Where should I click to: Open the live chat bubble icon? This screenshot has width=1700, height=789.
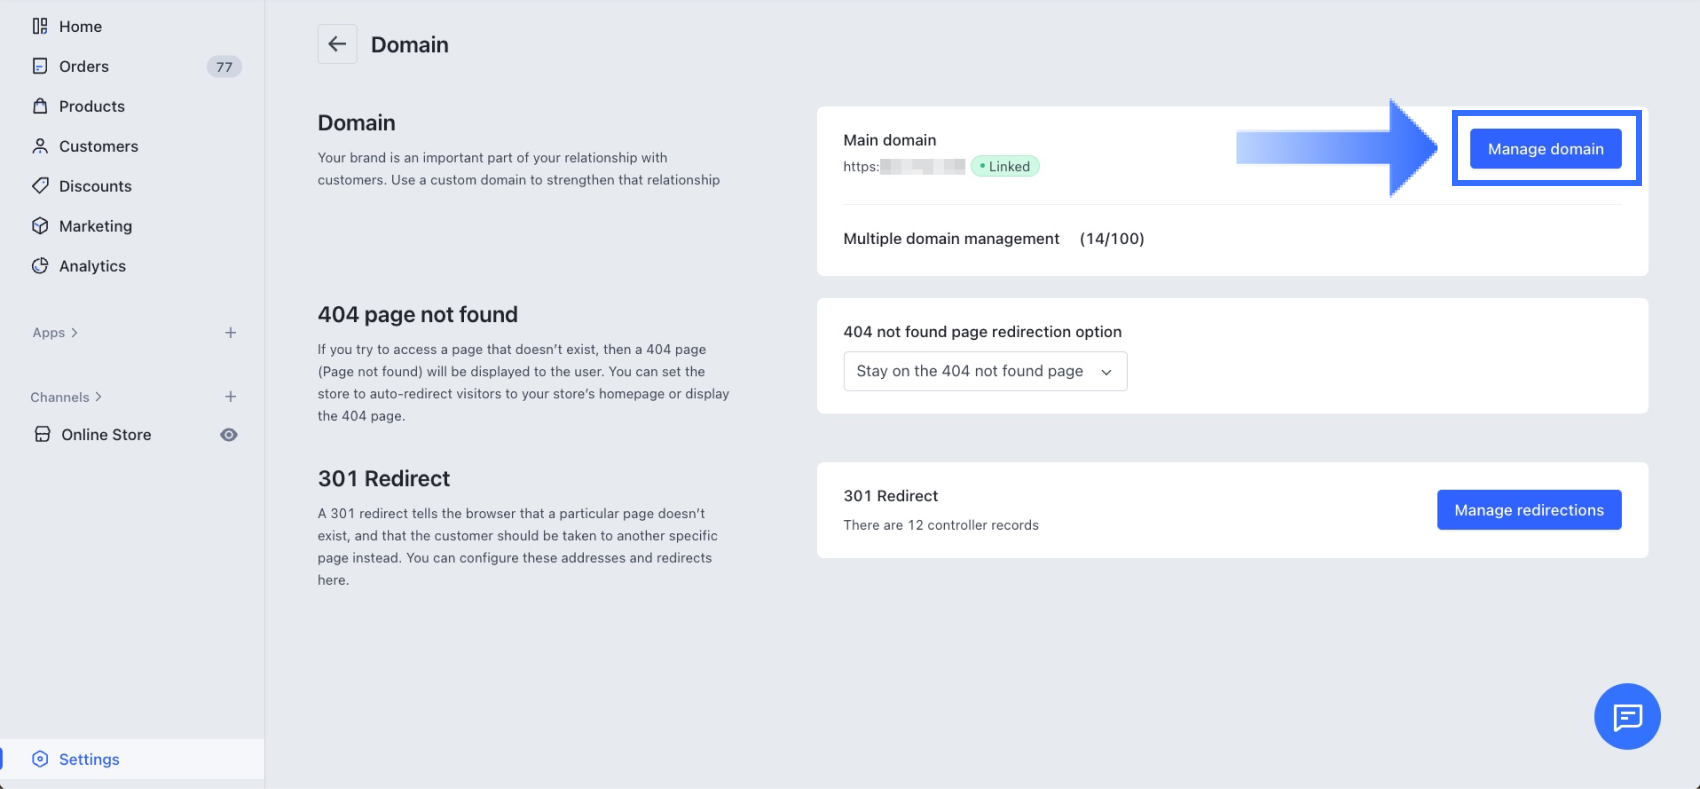click(x=1627, y=716)
